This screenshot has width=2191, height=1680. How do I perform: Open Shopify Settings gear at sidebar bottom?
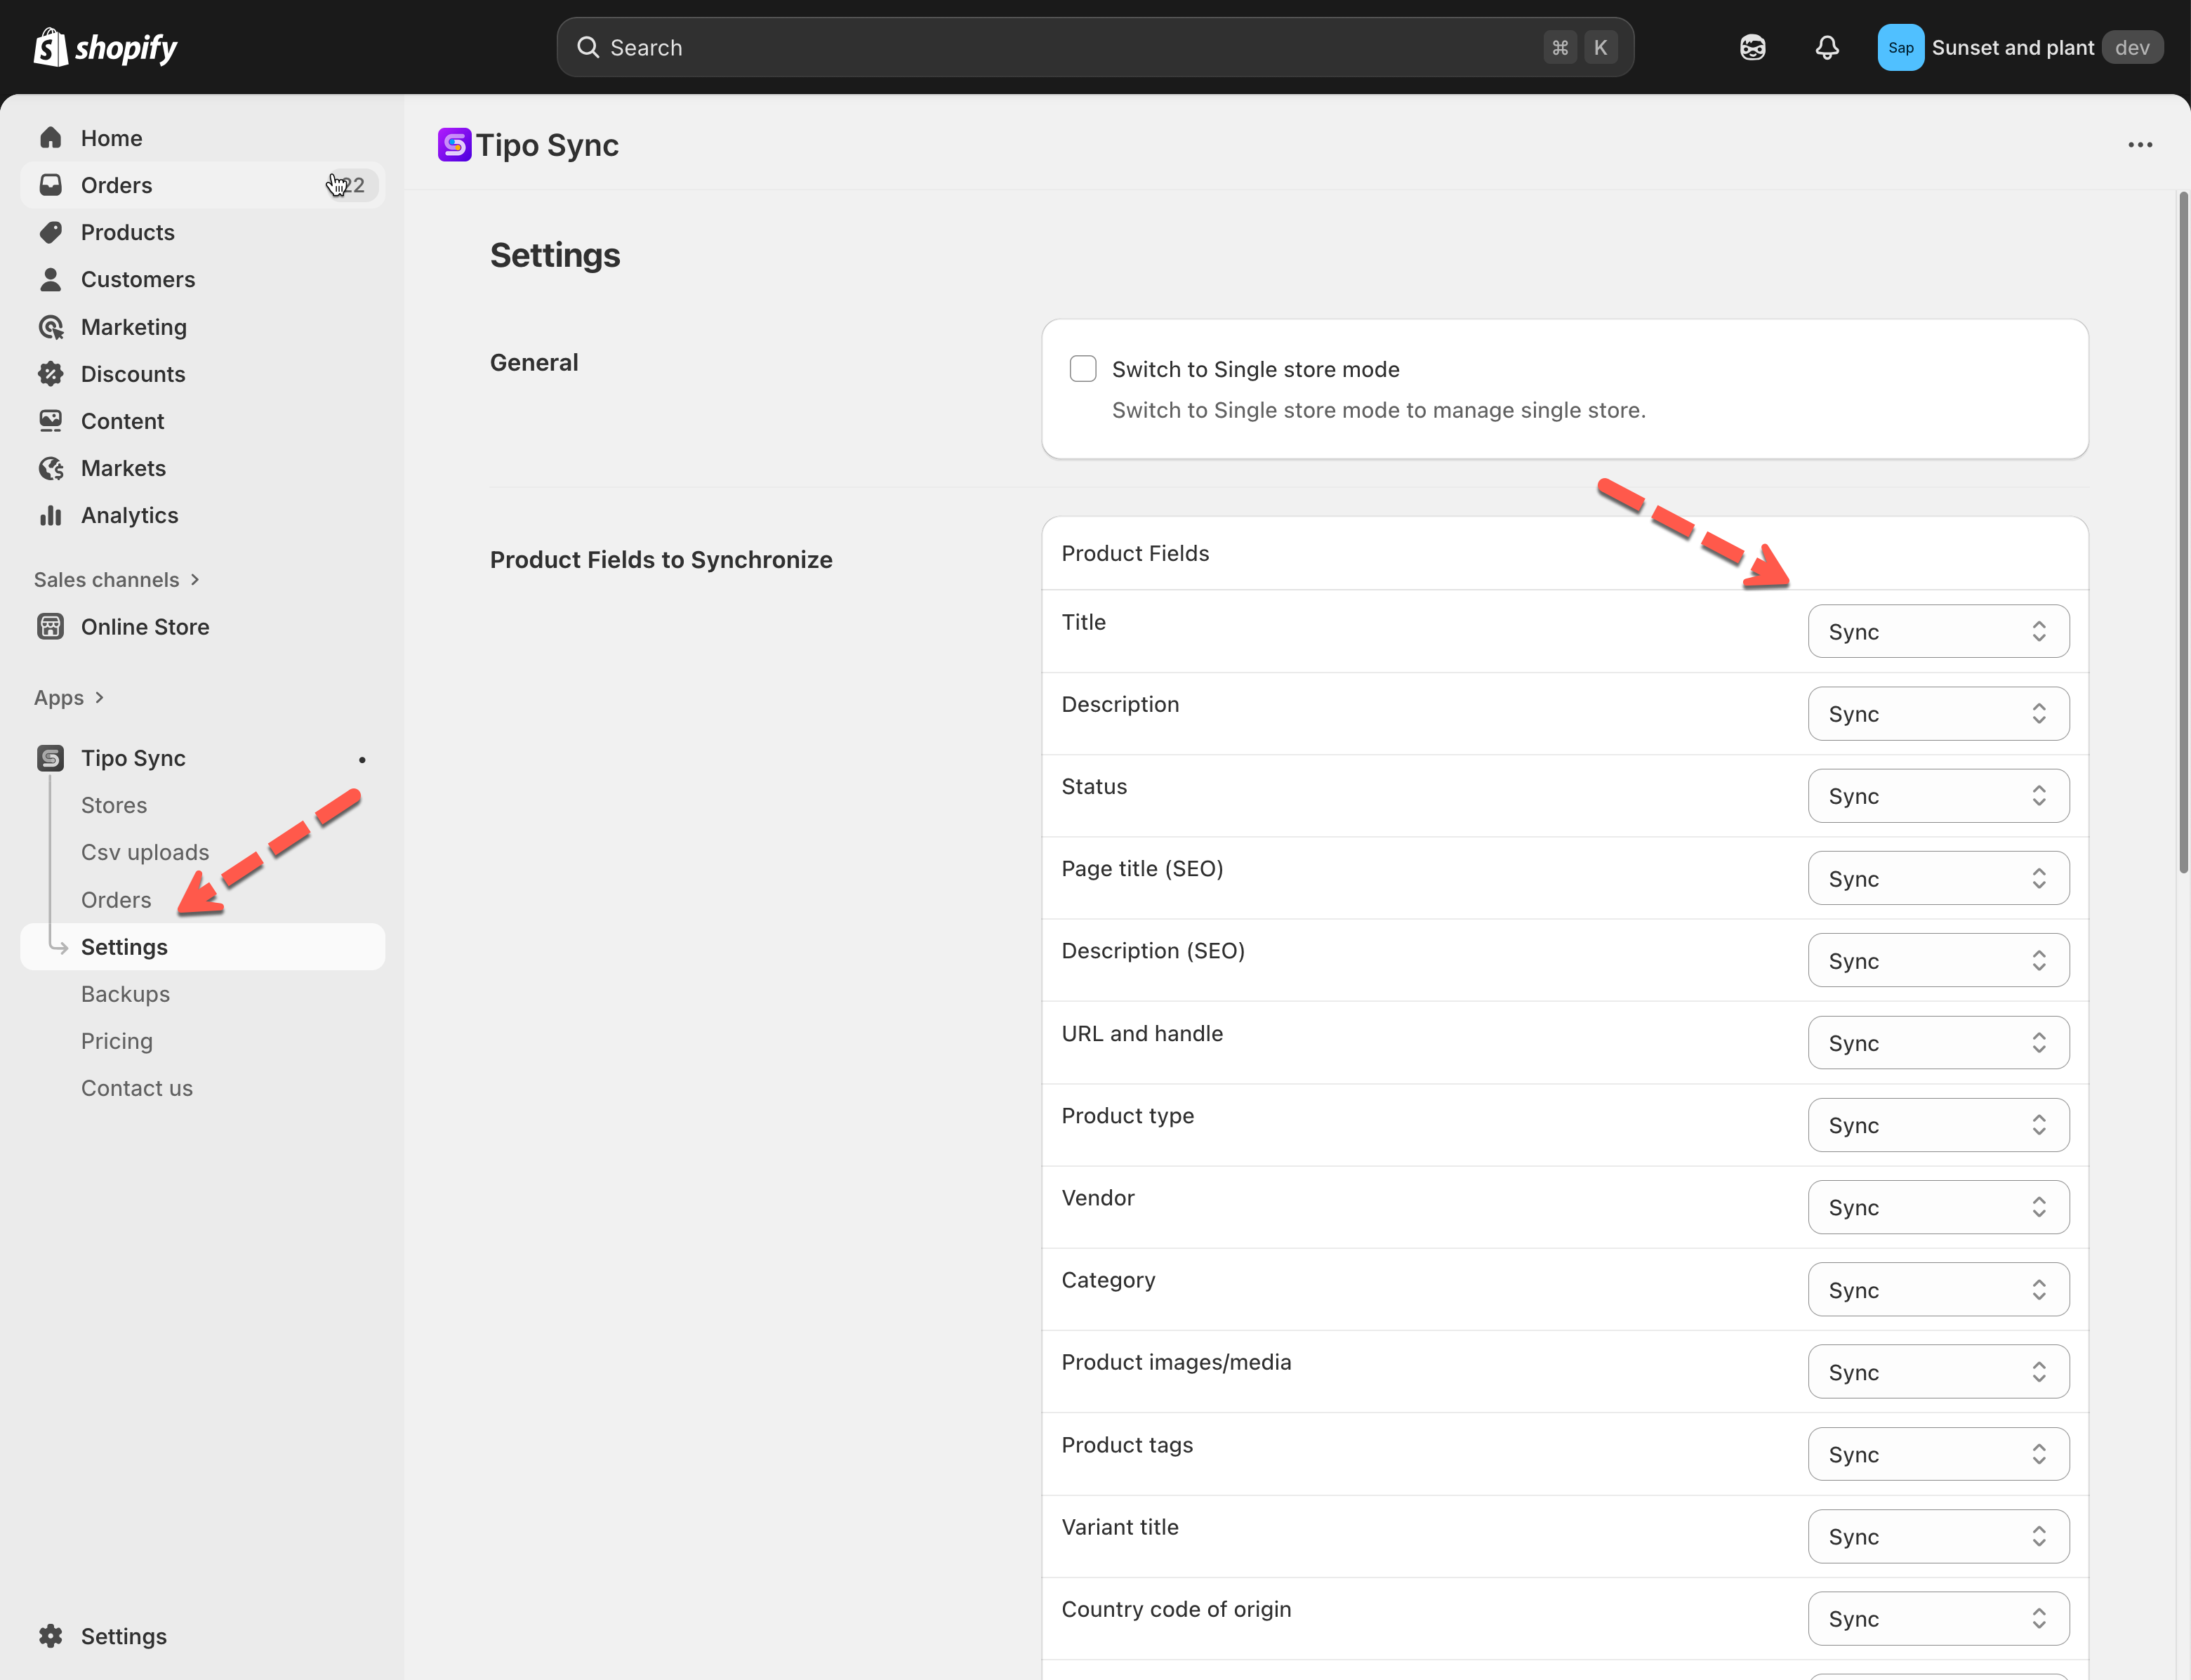pyautogui.click(x=51, y=1636)
